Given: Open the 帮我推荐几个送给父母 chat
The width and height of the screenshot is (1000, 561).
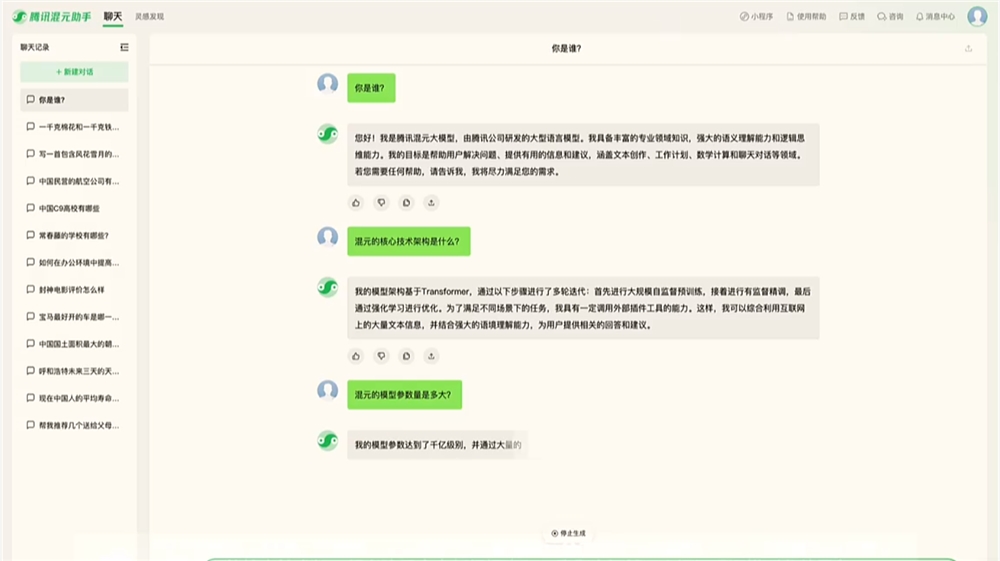Looking at the screenshot, I should (74, 425).
